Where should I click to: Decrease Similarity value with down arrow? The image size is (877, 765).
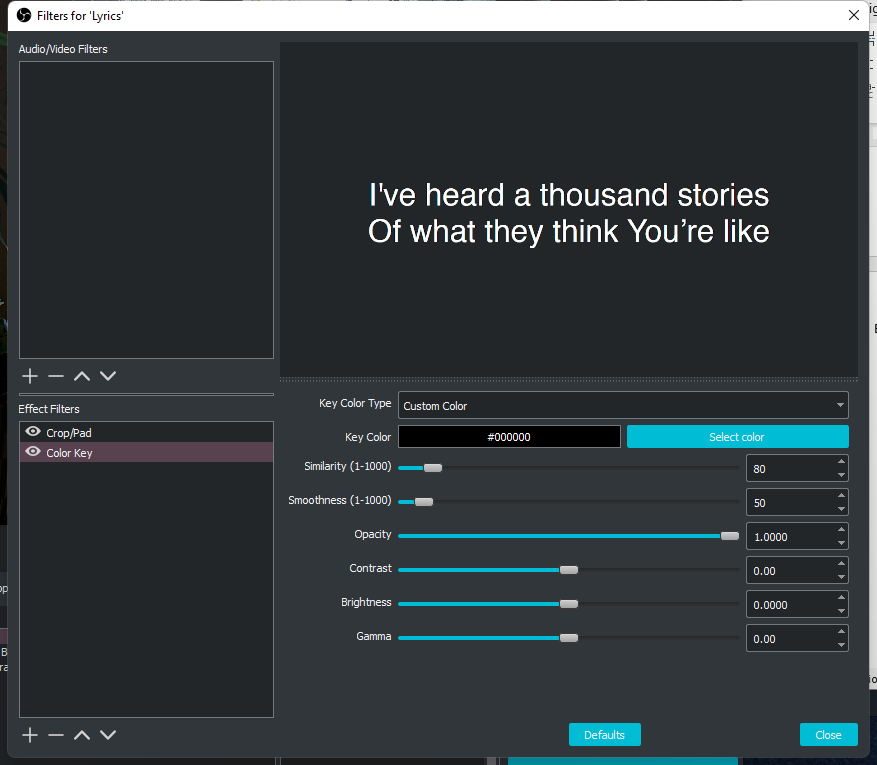click(x=841, y=475)
